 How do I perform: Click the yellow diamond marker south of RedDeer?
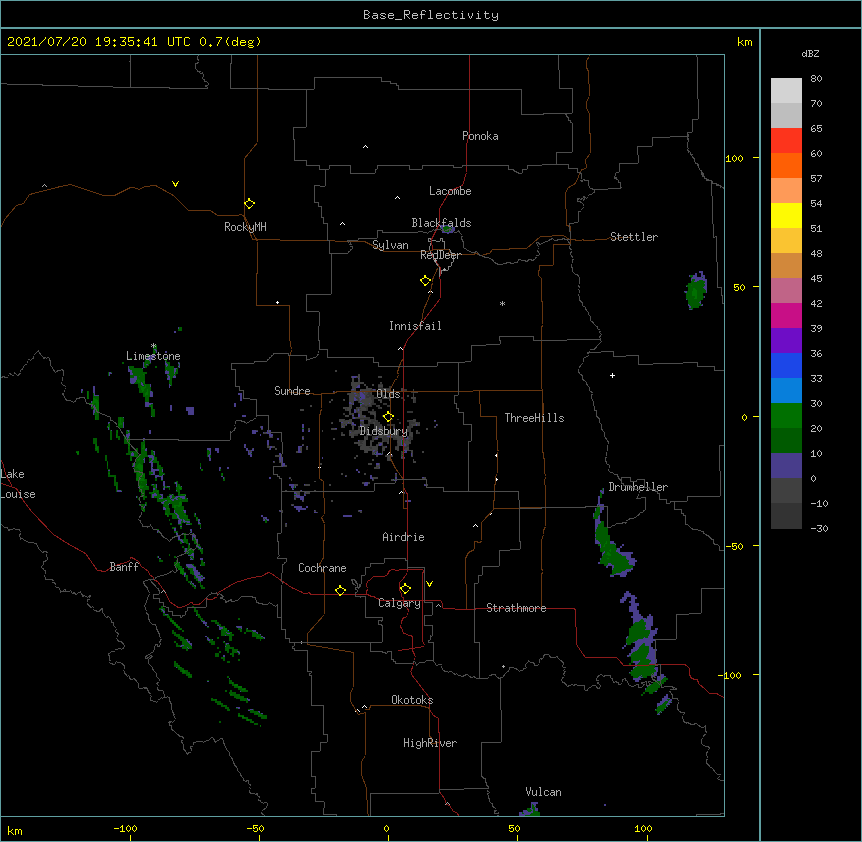pos(425,281)
